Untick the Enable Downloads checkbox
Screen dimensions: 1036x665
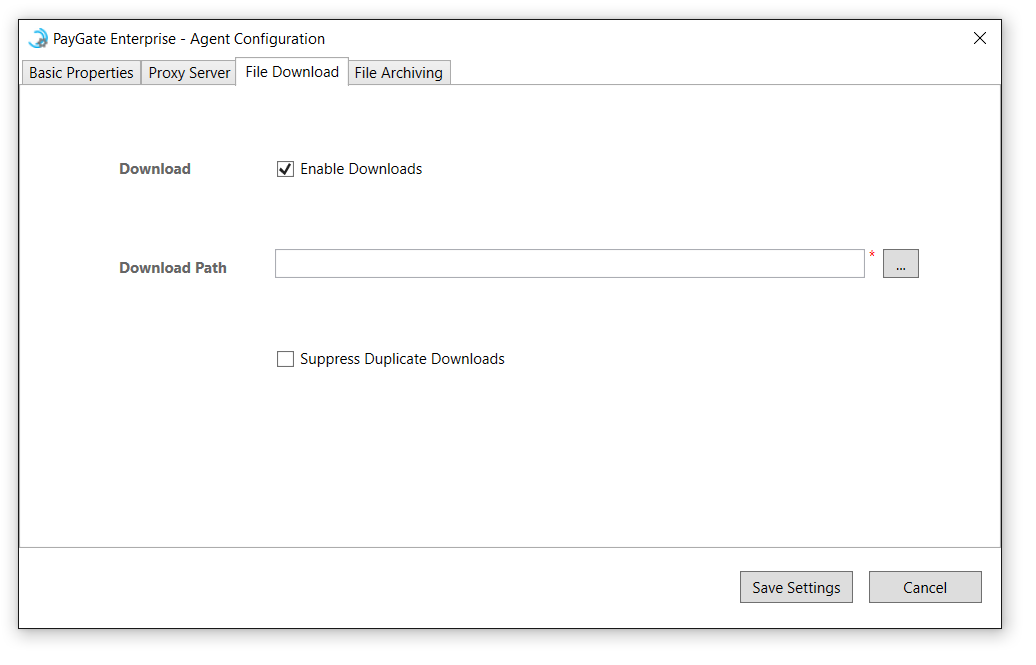click(285, 169)
